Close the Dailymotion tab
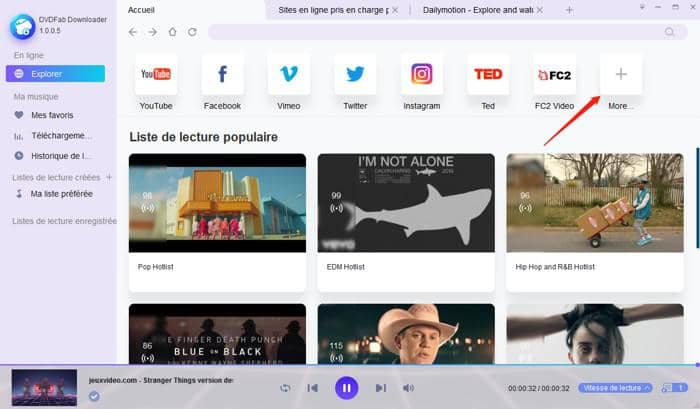This screenshot has width=700, height=409. (x=540, y=10)
